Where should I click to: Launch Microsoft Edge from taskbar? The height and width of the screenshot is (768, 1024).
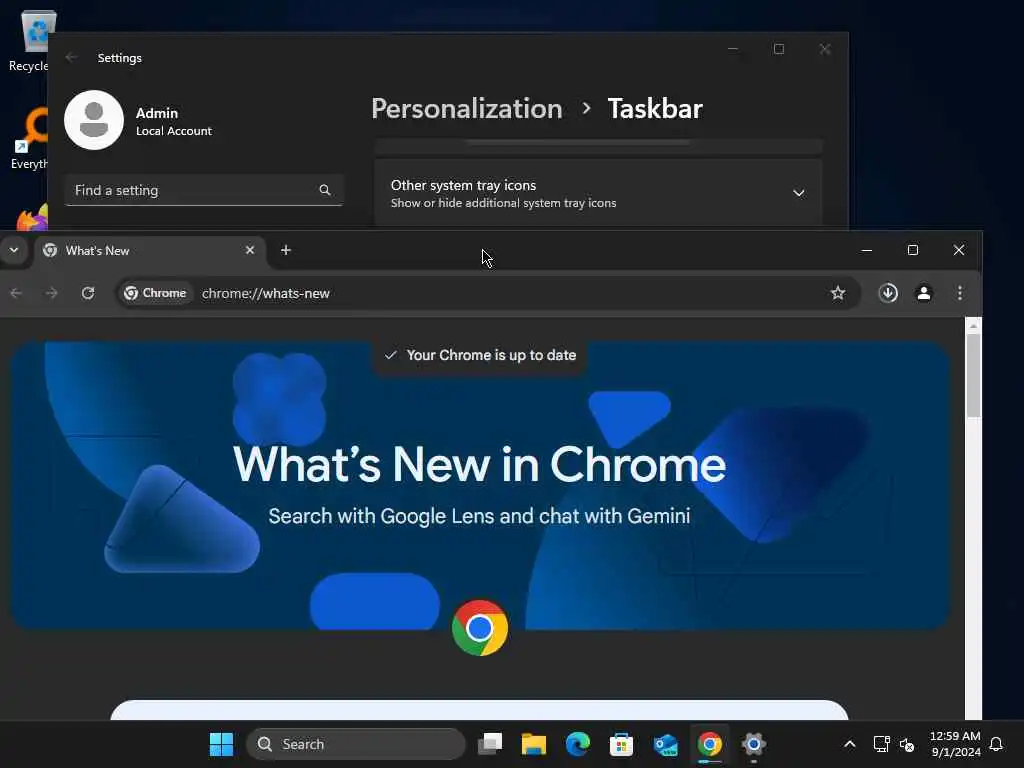pyautogui.click(x=578, y=744)
